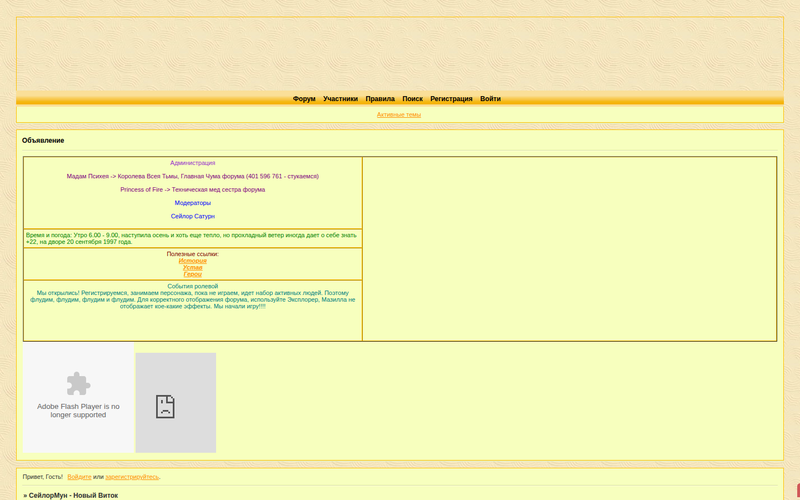Click the Flash plugin puzzle-piece icon
The height and width of the screenshot is (500, 800).
pos(78,384)
